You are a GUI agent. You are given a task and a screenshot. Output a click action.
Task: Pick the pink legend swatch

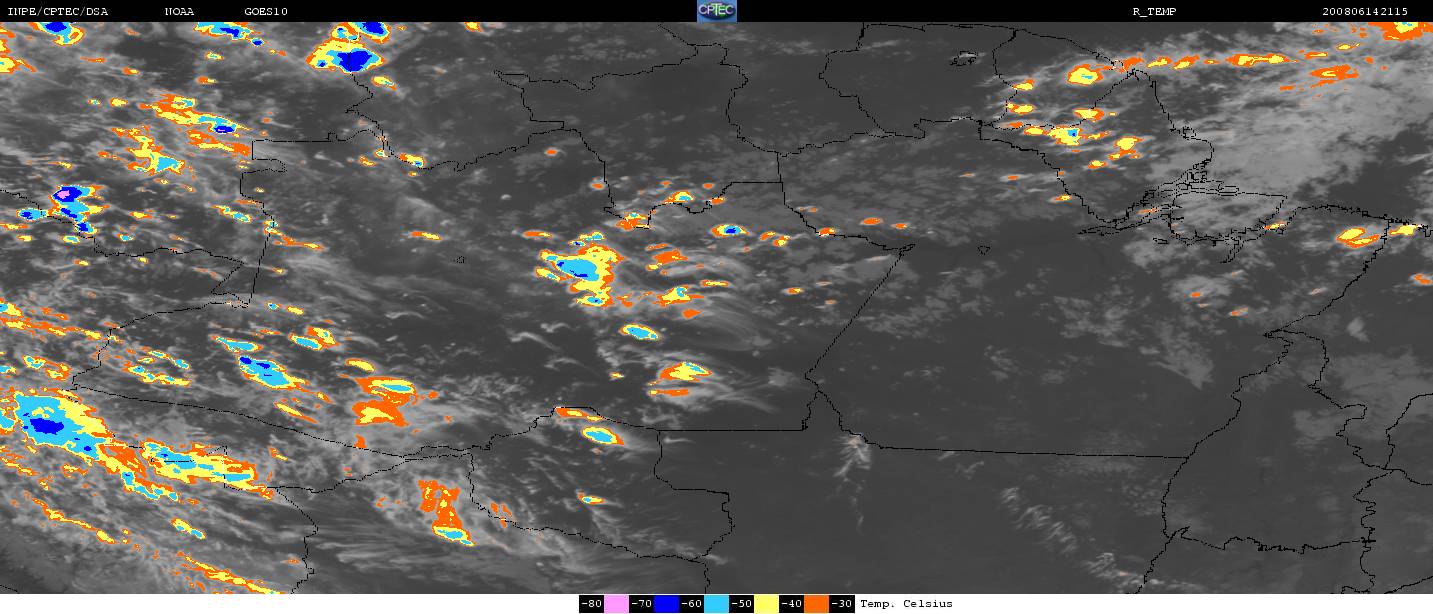(x=616, y=604)
